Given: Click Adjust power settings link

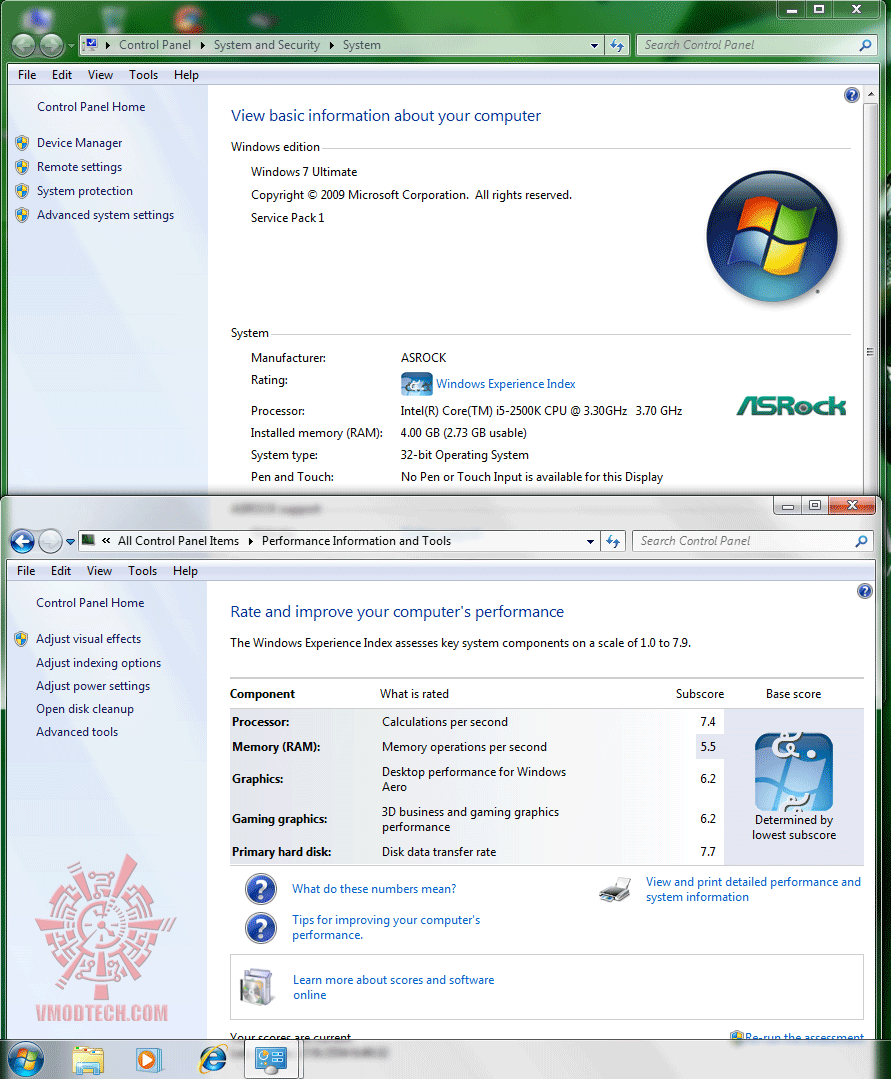Looking at the screenshot, I should [93, 686].
